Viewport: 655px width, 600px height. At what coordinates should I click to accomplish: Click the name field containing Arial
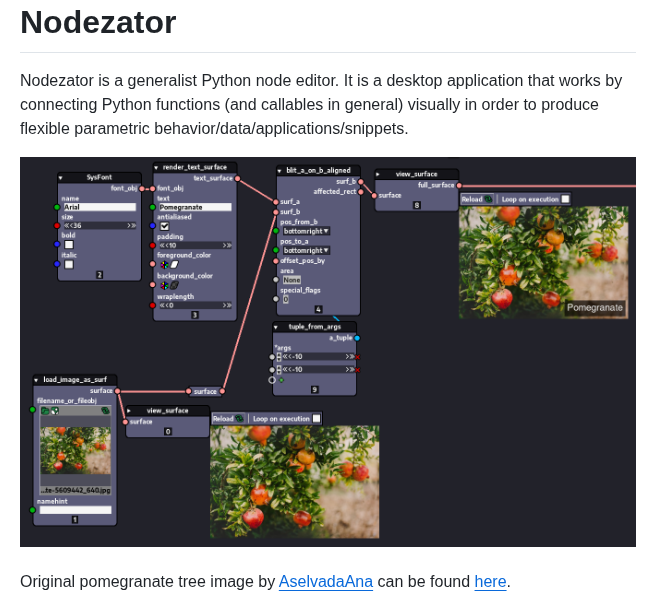pyautogui.click(x=99, y=207)
